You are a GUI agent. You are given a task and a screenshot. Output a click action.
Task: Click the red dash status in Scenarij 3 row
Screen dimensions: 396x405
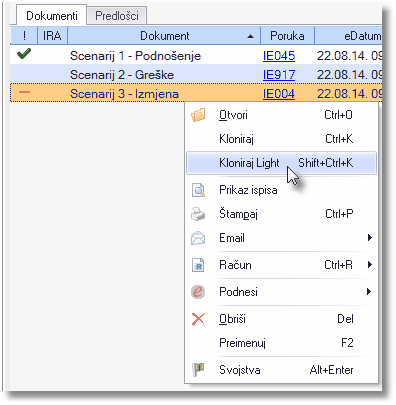point(24,92)
